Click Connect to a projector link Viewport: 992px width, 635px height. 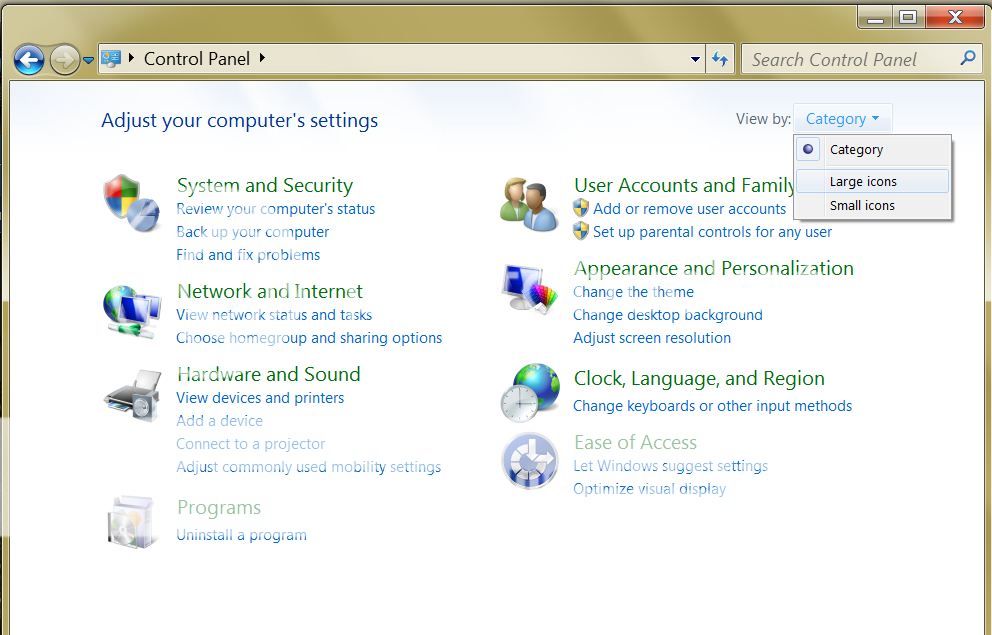[x=251, y=444]
